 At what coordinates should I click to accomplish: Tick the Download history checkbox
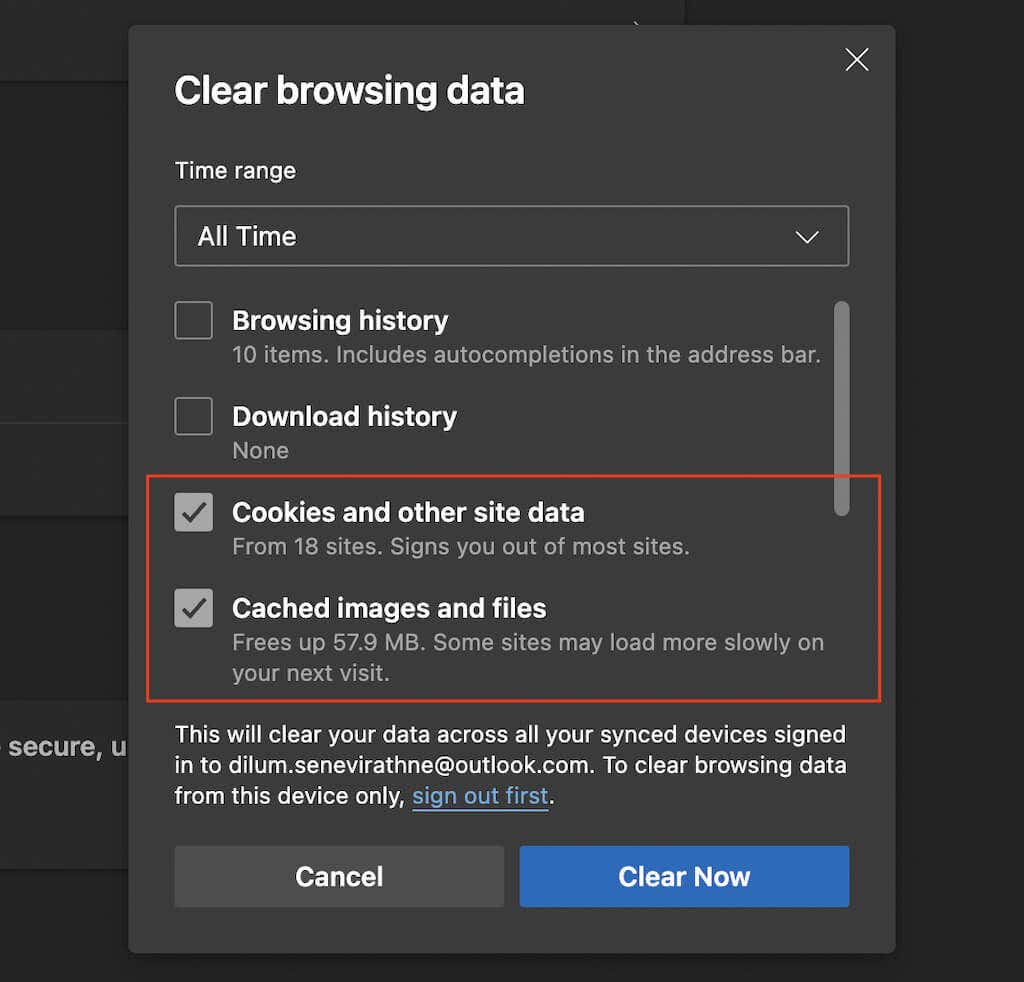(x=194, y=416)
